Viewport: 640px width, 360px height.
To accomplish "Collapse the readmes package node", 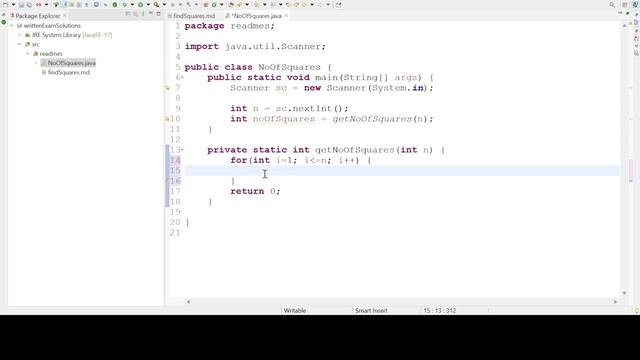I will pyautogui.click(x=28, y=53).
